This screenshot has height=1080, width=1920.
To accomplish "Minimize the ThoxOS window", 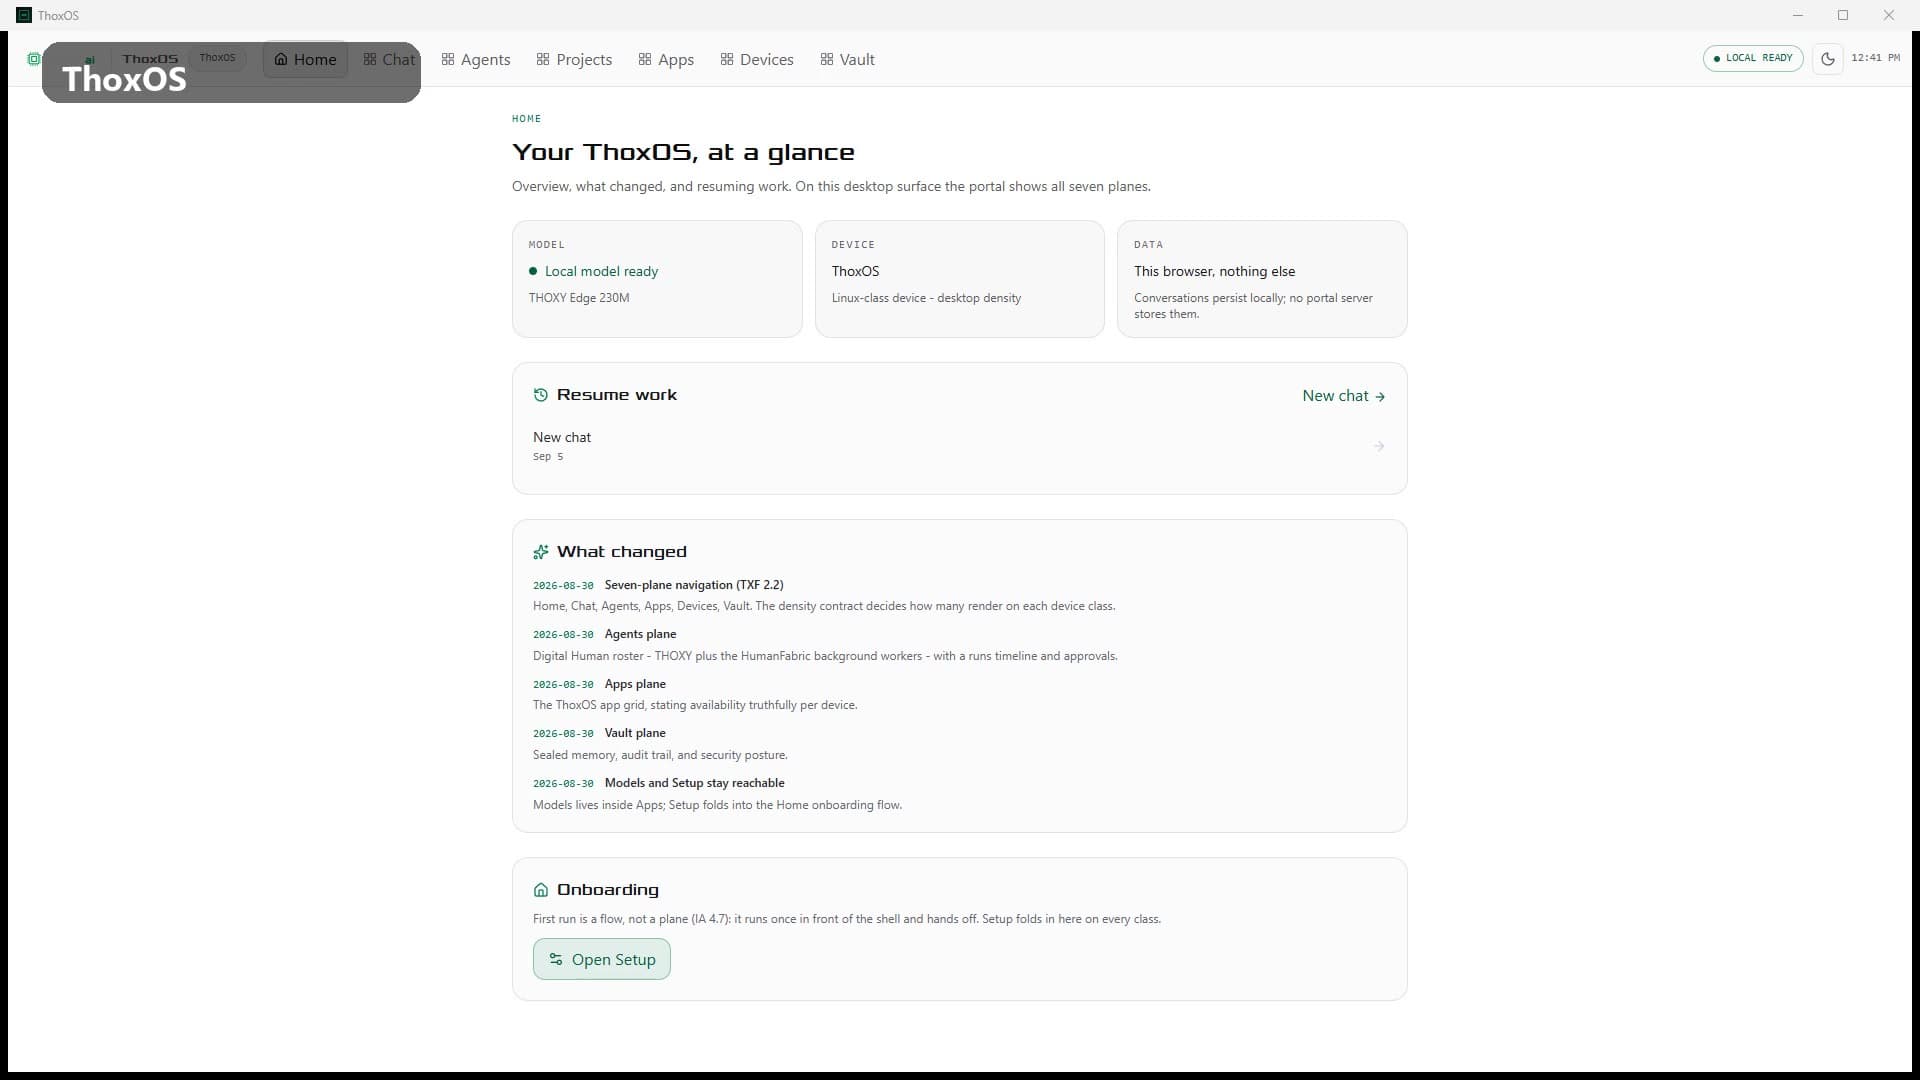I will click(1798, 15).
